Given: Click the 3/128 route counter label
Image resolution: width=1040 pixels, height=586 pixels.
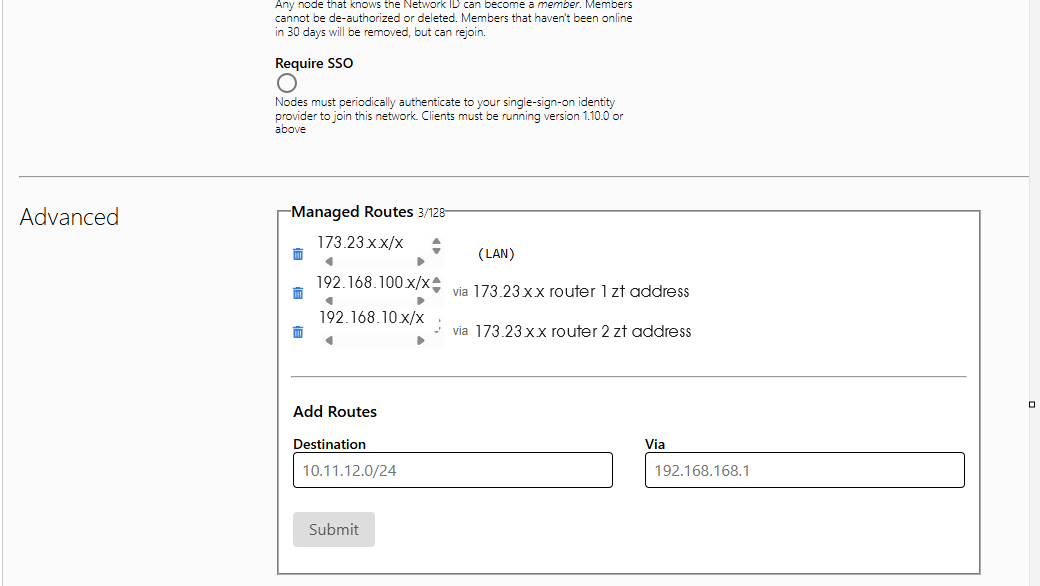Looking at the screenshot, I should click(x=428, y=213).
